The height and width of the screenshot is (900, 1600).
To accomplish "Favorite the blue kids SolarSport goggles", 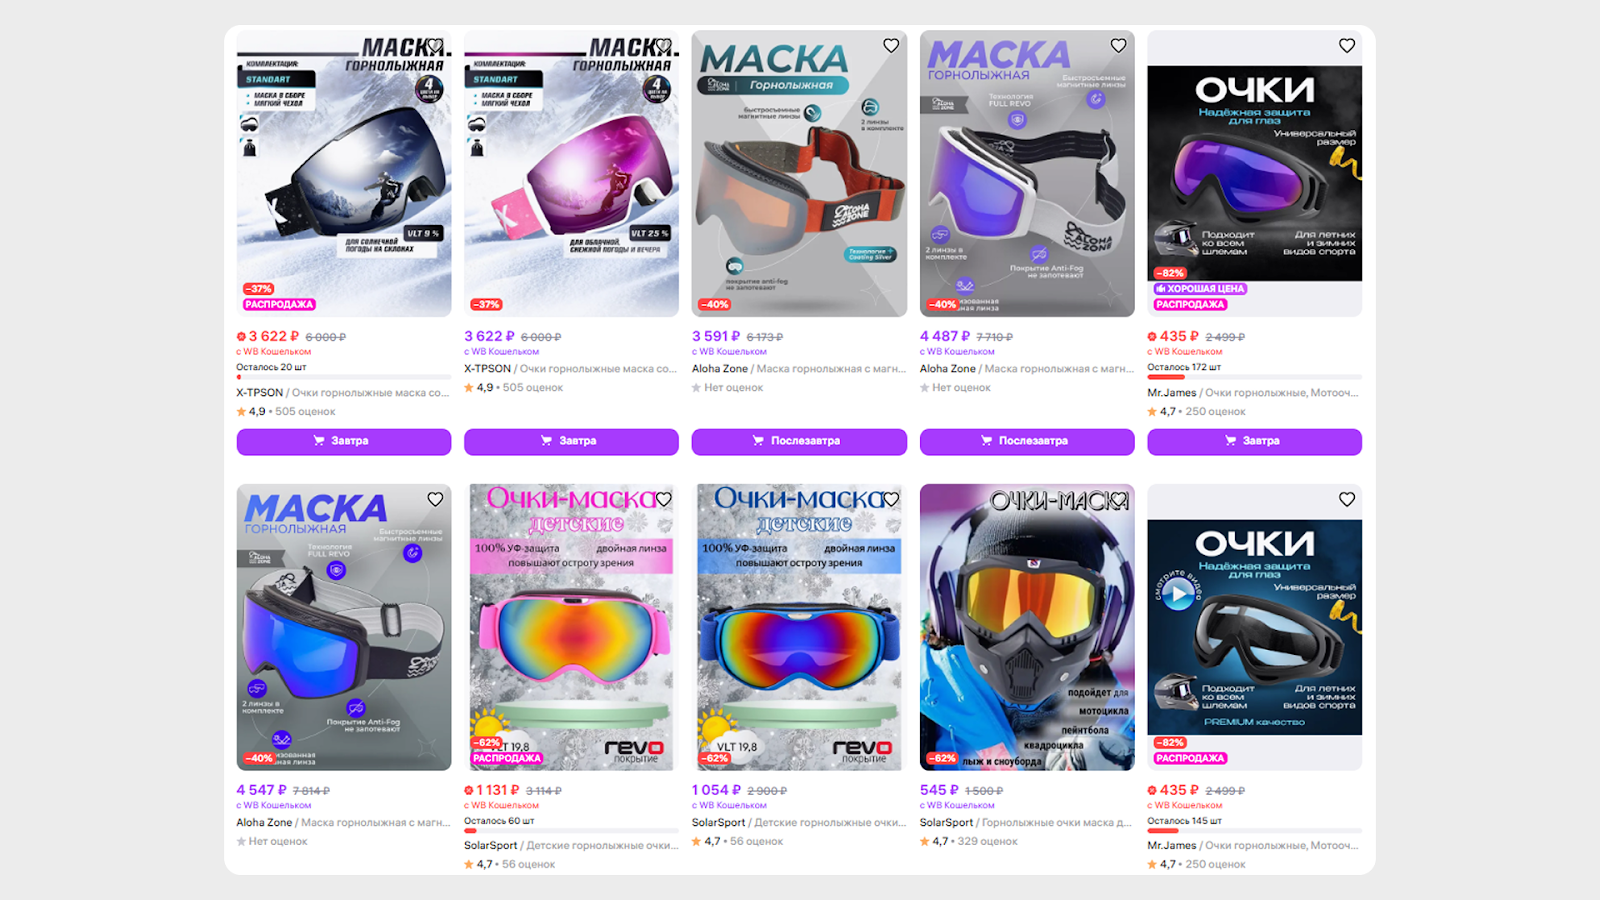I will [x=891, y=499].
